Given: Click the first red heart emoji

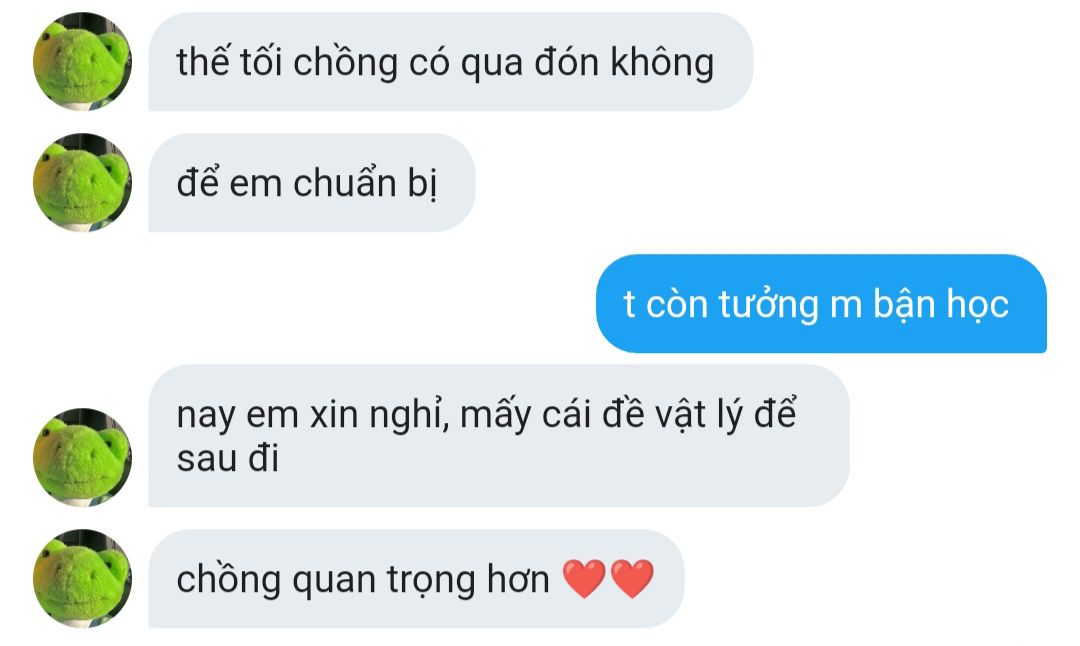Looking at the screenshot, I should click(x=584, y=579).
